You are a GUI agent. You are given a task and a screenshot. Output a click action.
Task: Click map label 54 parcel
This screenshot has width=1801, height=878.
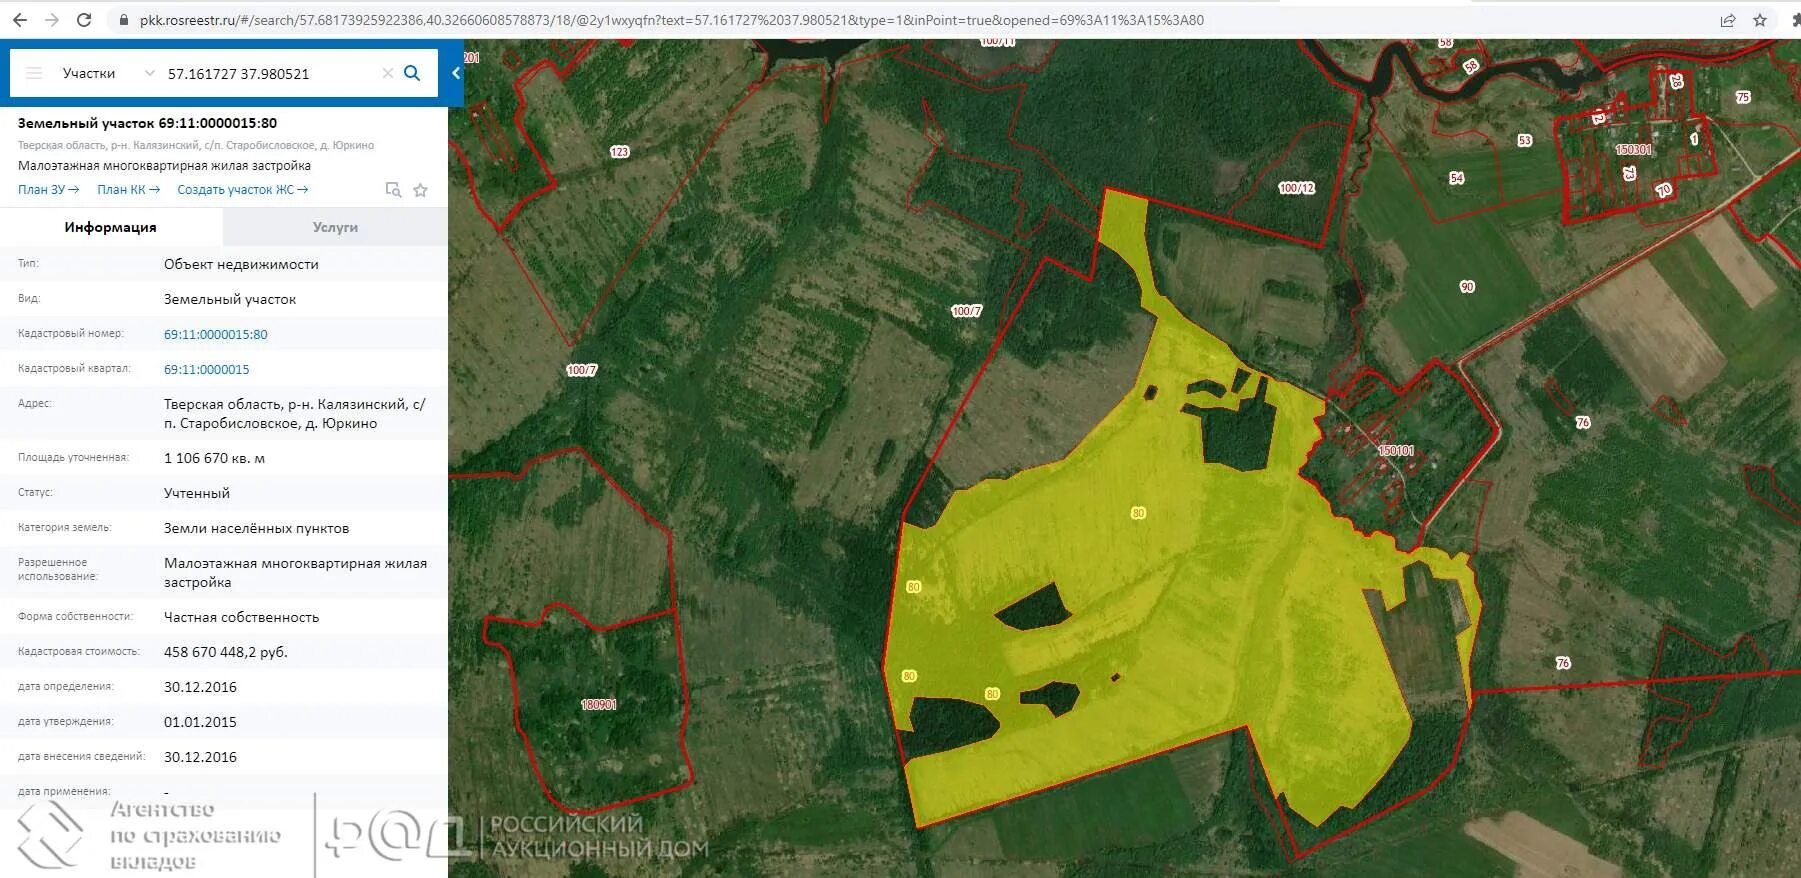tap(1457, 178)
